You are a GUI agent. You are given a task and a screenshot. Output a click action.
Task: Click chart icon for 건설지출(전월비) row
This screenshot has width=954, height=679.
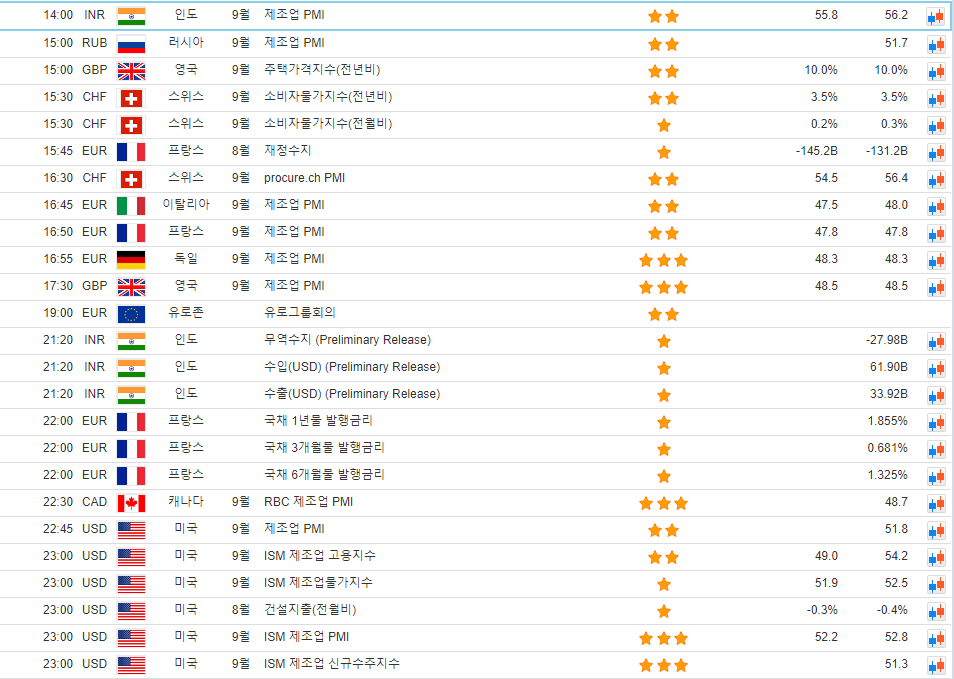935,611
